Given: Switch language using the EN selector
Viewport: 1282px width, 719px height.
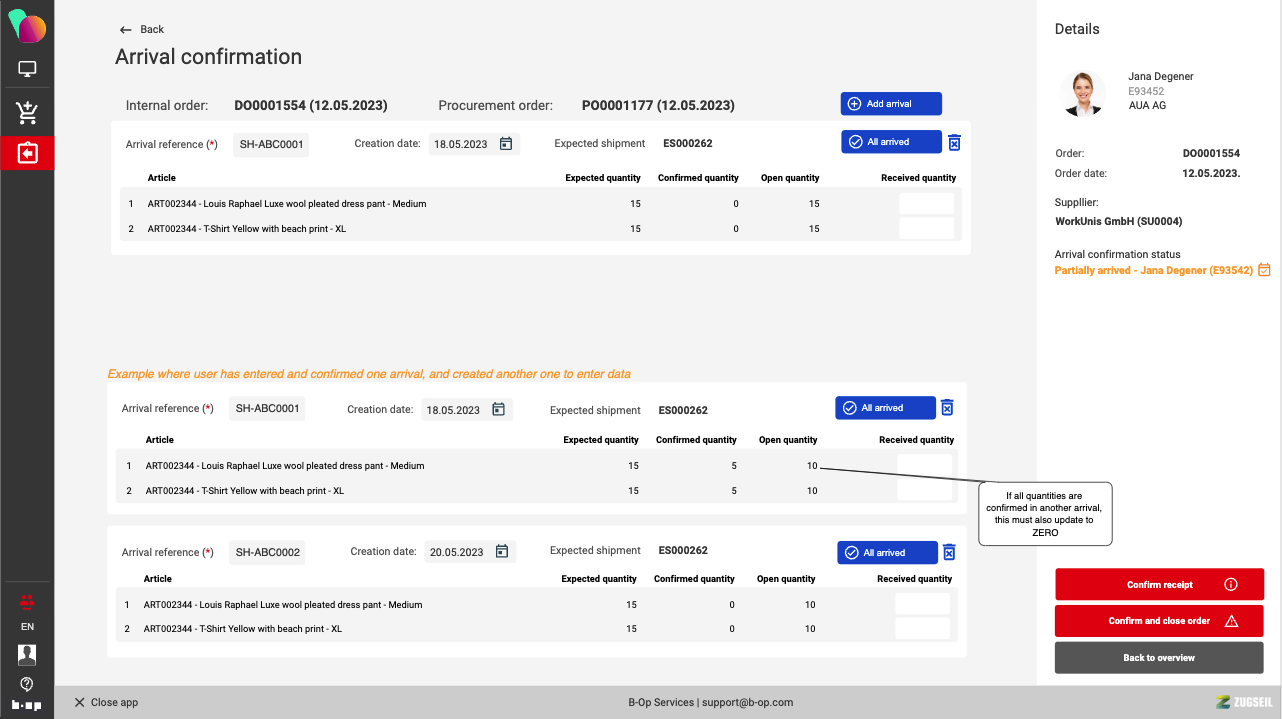Looking at the screenshot, I should (27, 627).
